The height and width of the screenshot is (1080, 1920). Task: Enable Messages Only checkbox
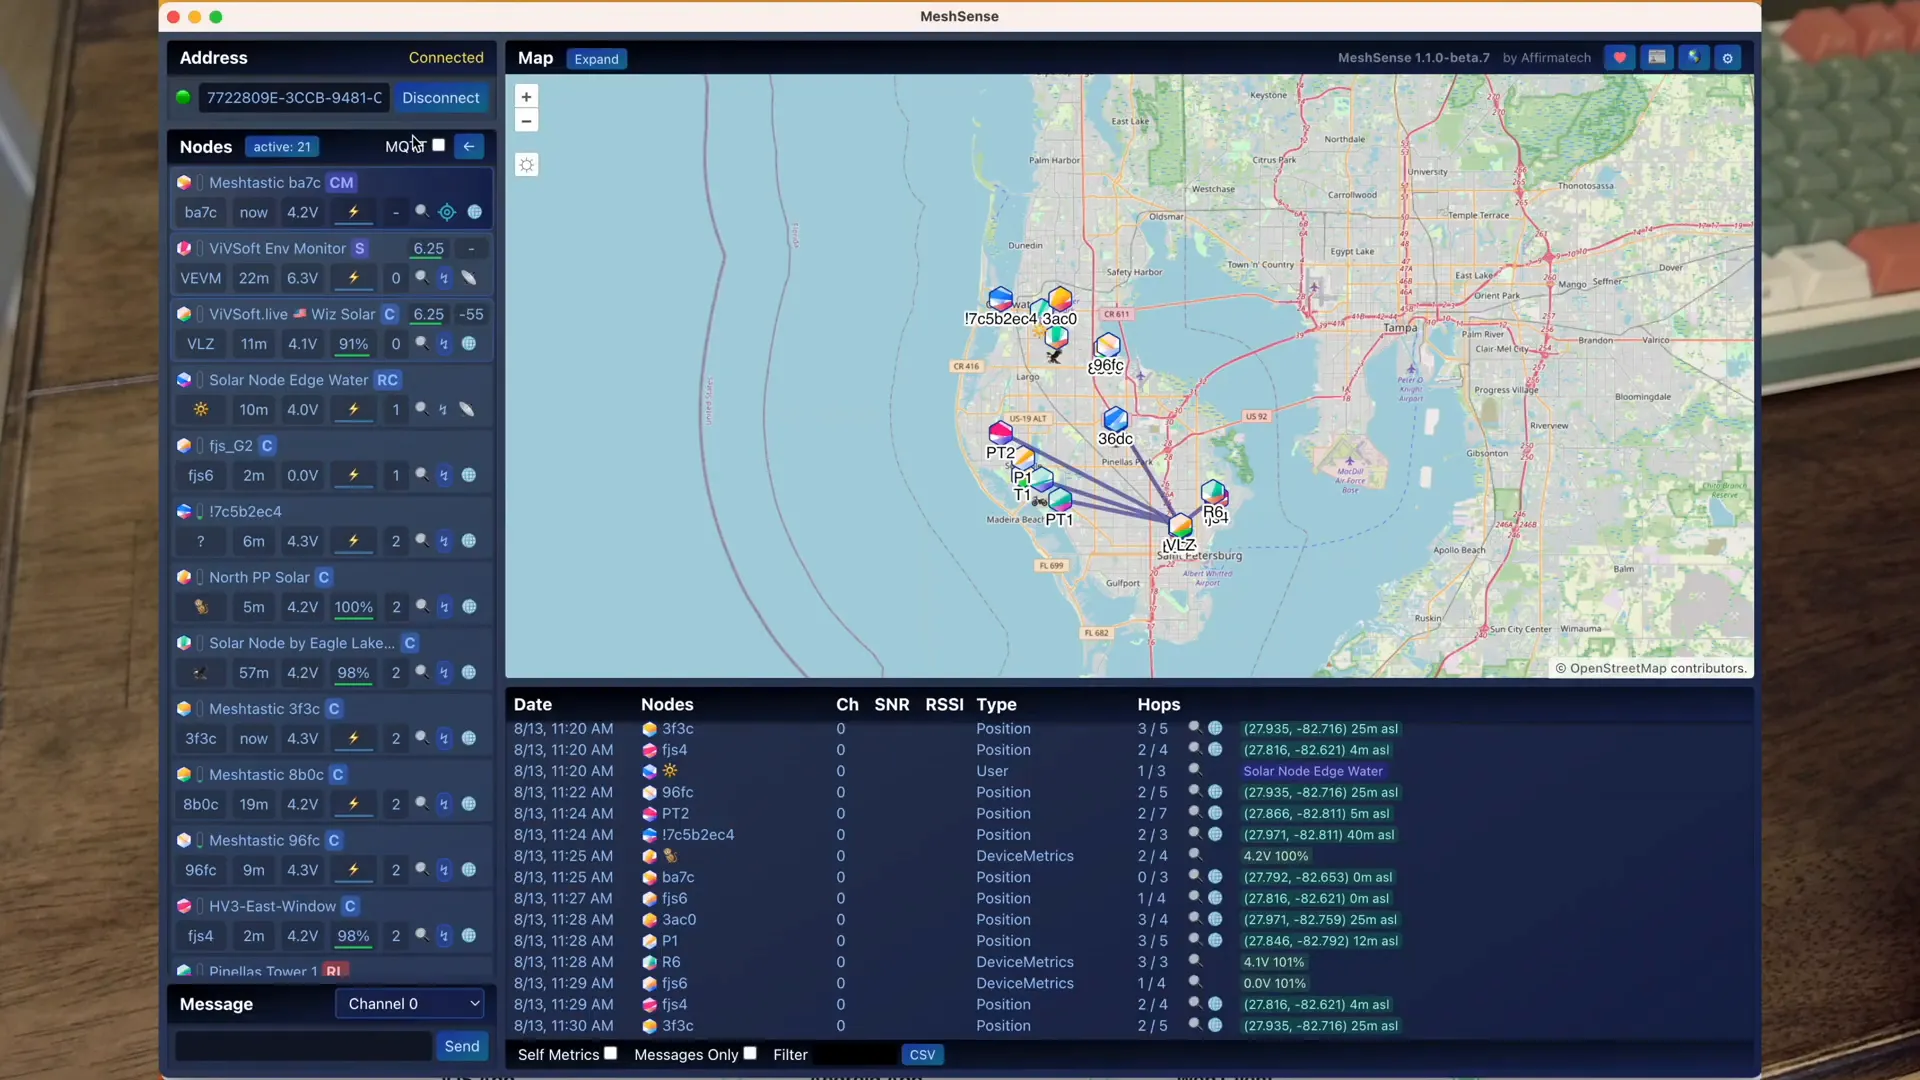(750, 1053)
